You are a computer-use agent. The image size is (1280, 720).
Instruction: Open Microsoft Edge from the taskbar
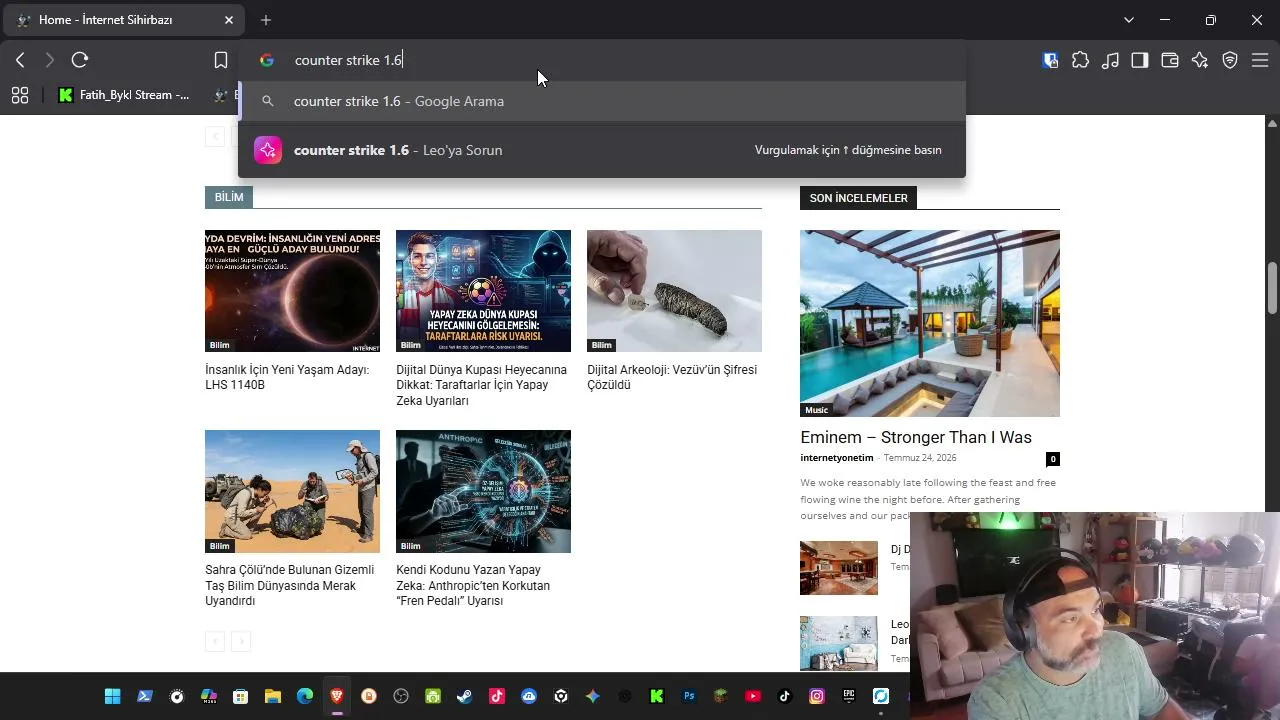pyautogui.click(x=305, y=696)
